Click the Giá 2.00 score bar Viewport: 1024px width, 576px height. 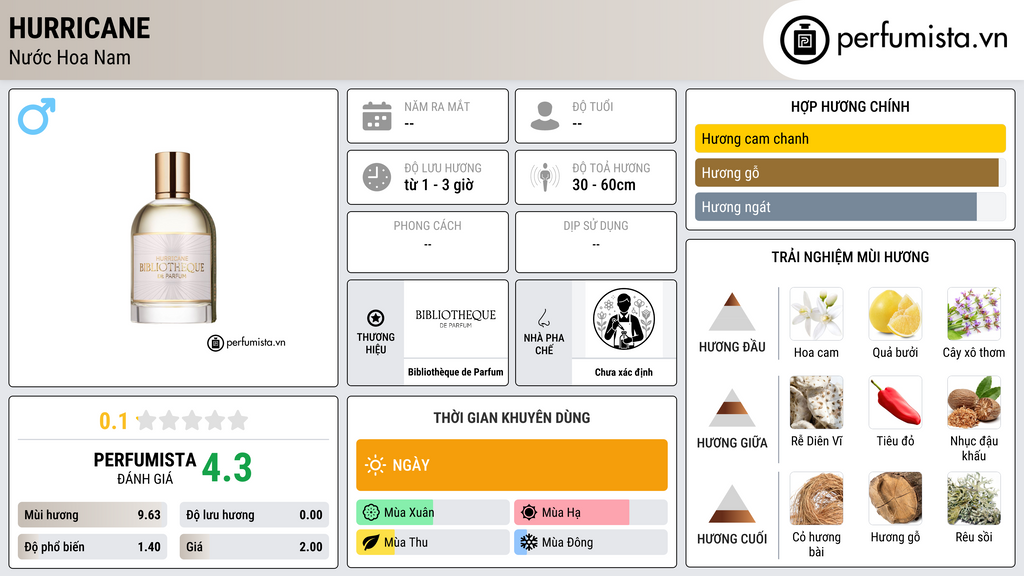click(x=254, y=547)
